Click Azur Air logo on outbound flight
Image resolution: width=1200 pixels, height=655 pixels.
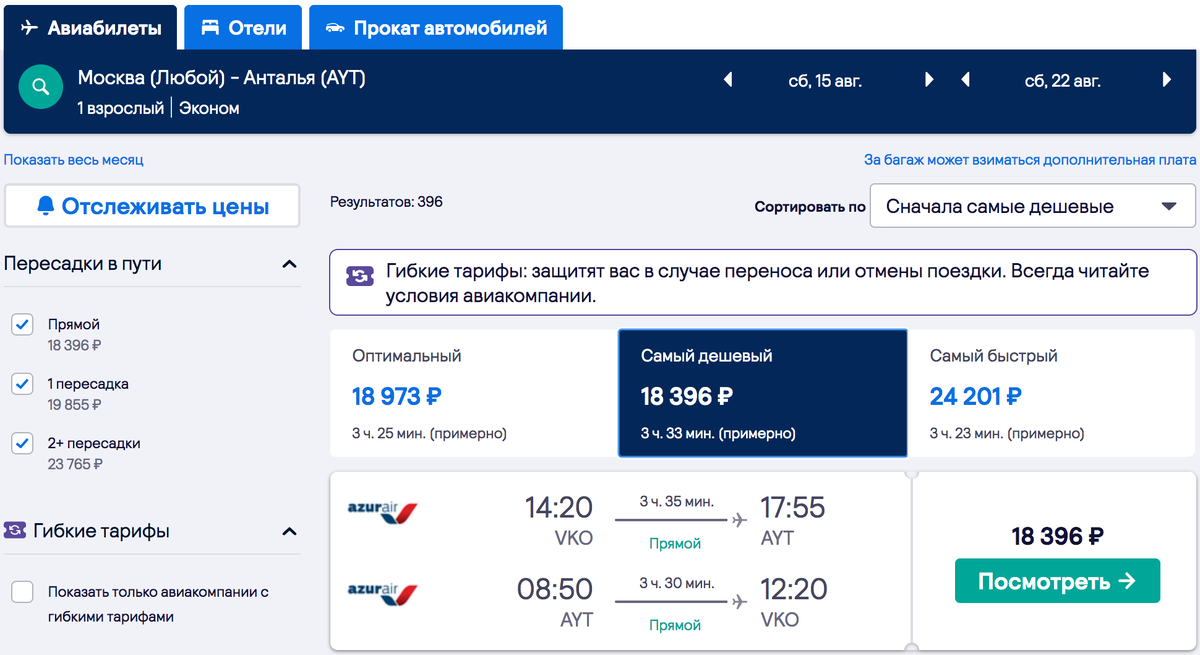tap(382, 513)
